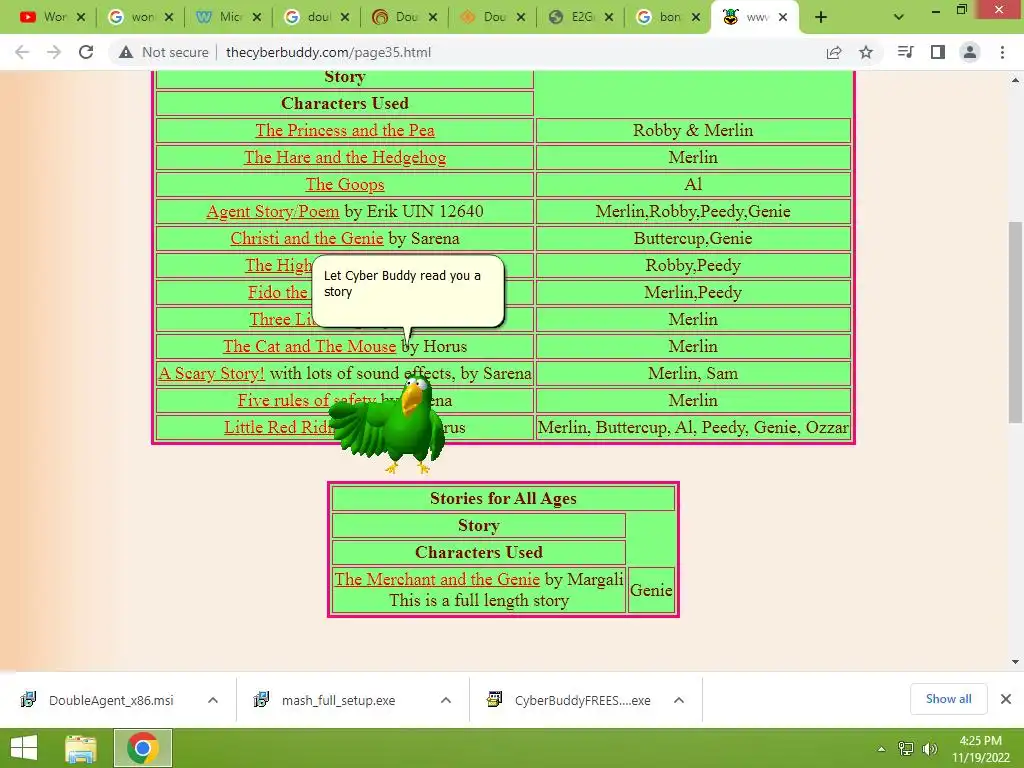Viewport: 1024px width, 768px height.
Task: Open the Three Little story link
Action: 281,319
